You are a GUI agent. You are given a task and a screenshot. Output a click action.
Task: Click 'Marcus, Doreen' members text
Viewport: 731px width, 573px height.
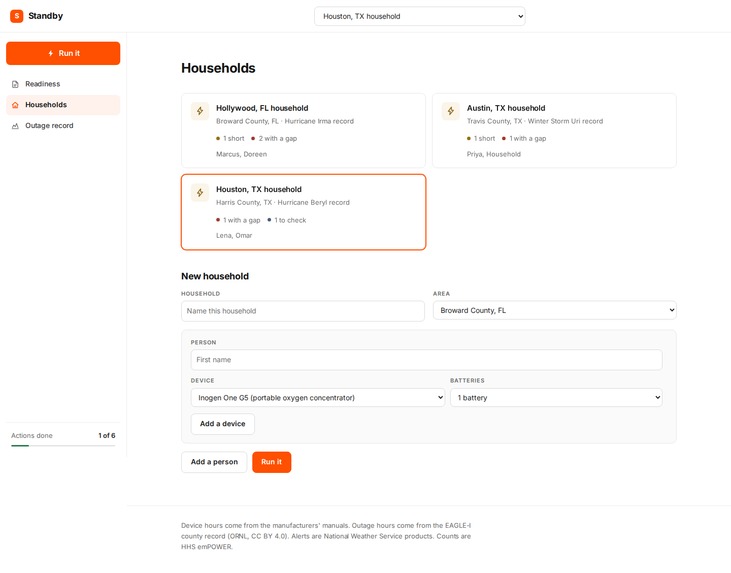[x=241, y=154]
